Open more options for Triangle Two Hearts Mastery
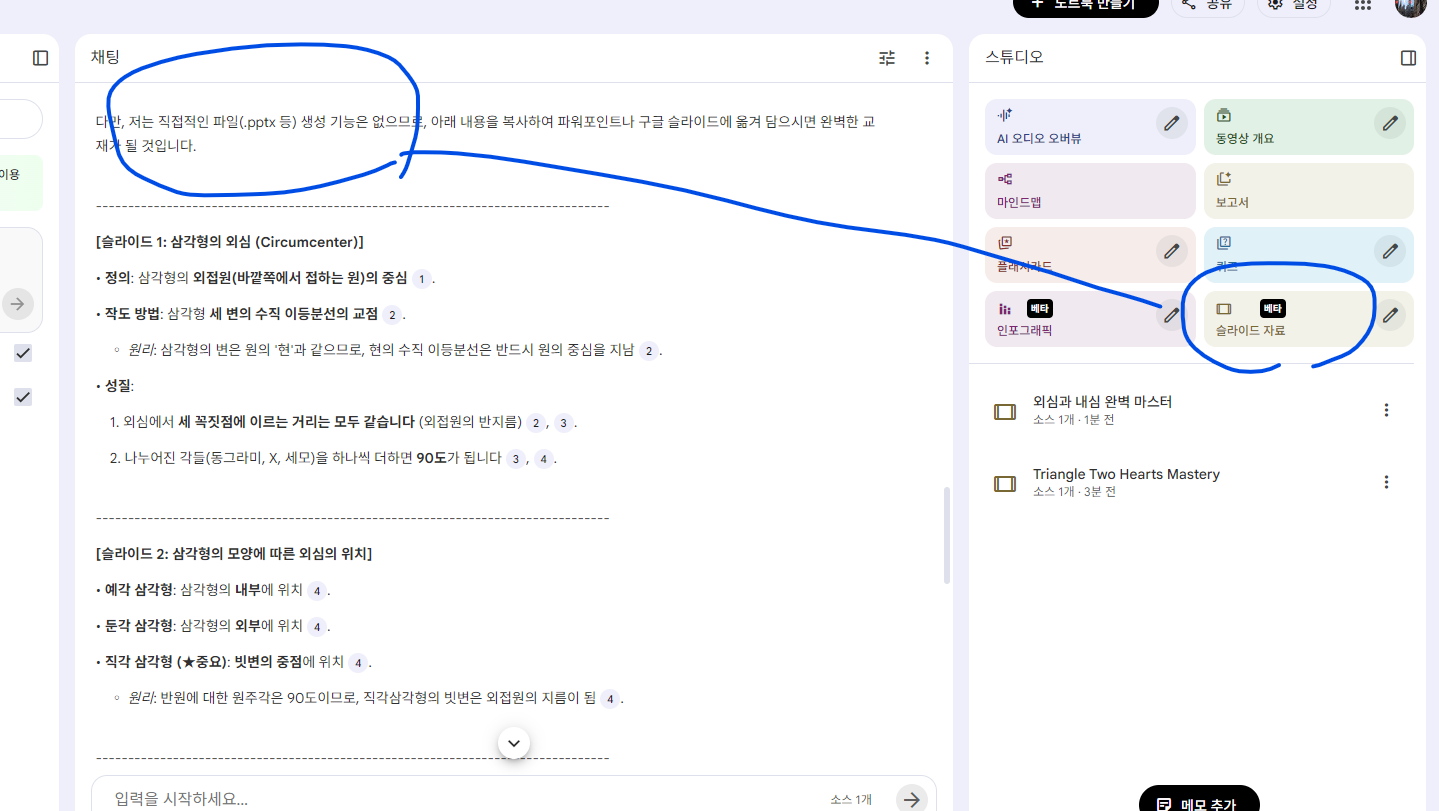 1386,482
